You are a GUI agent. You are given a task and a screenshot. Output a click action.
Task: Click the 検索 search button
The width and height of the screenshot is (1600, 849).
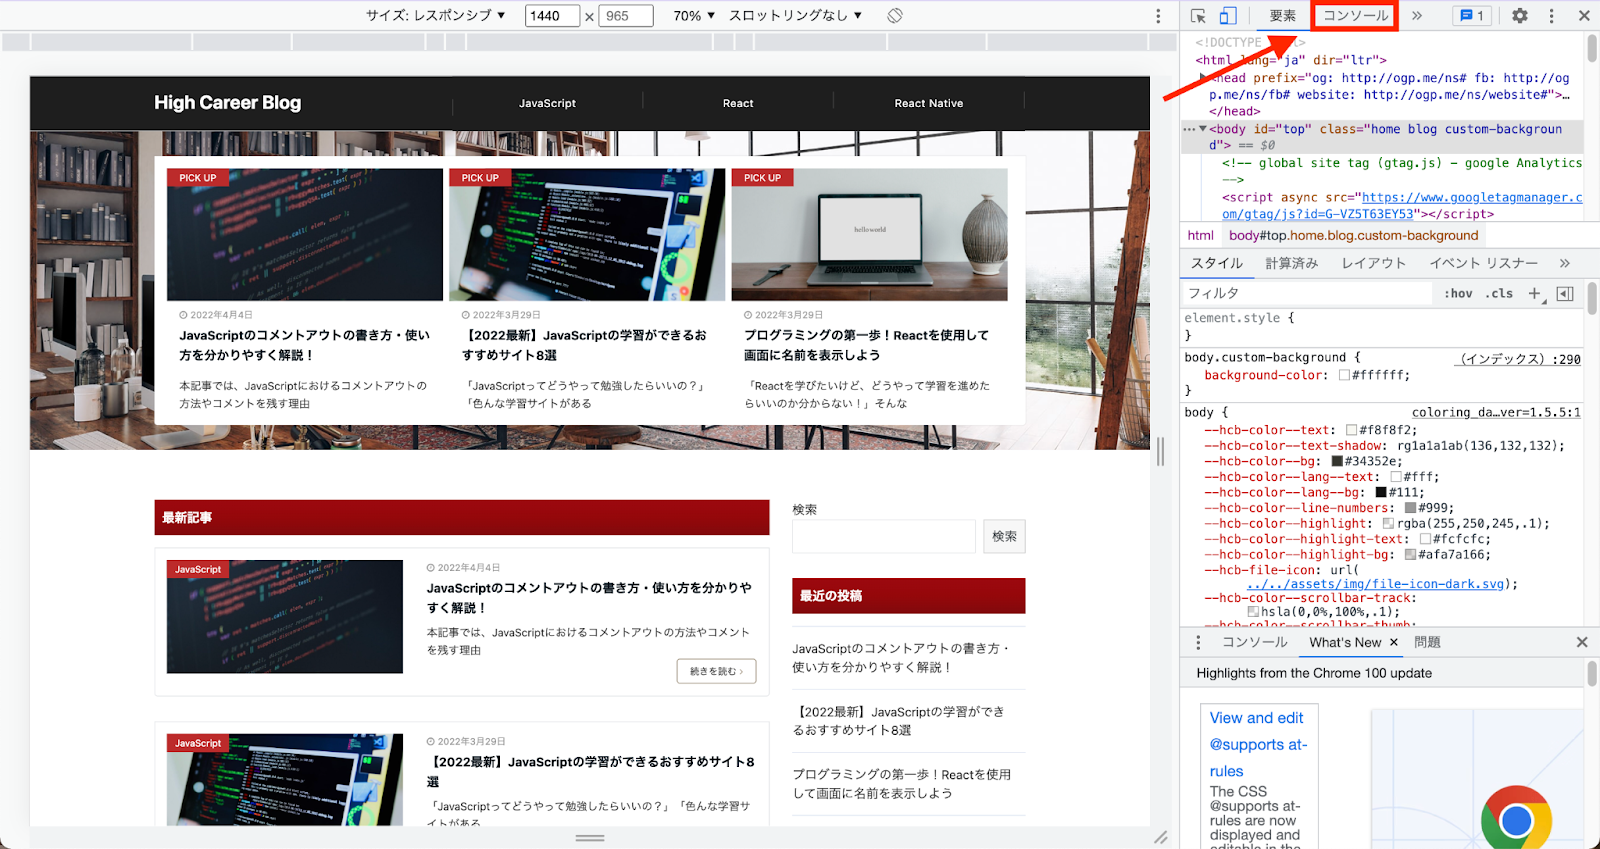coord(1004,536)
